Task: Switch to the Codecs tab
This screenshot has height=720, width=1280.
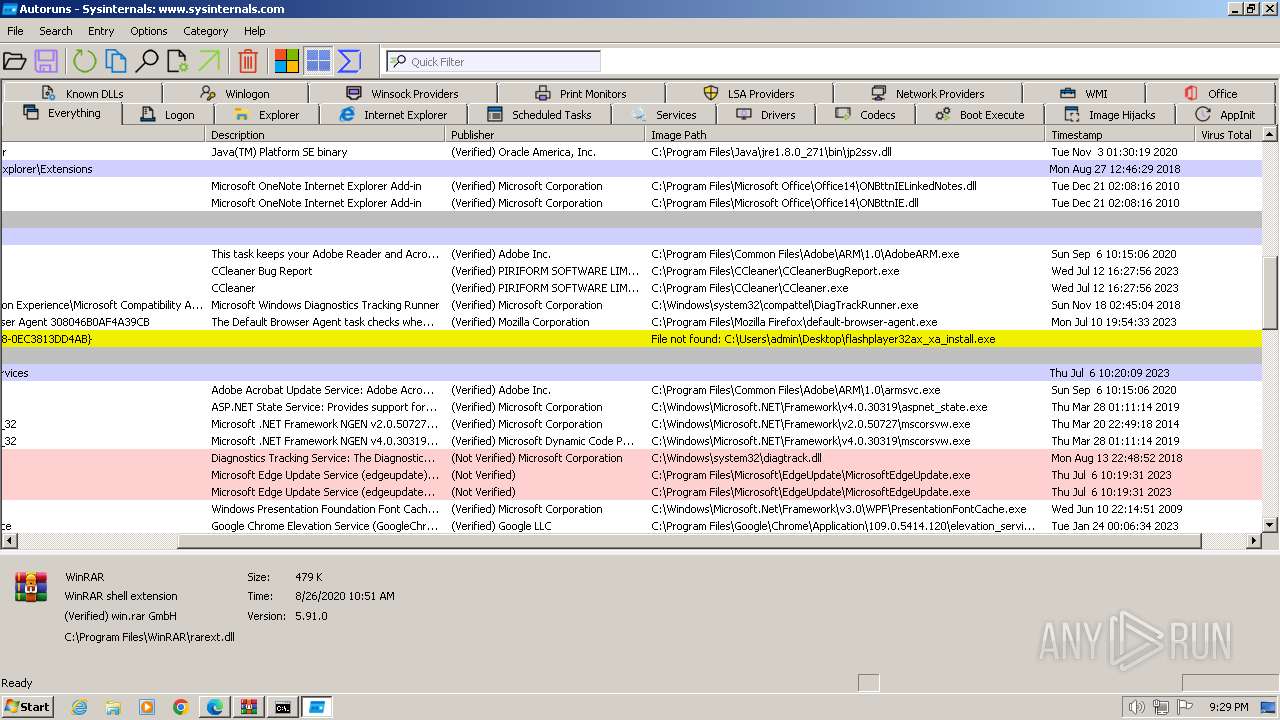Action: pyautogui.click(x=865, y=115)
